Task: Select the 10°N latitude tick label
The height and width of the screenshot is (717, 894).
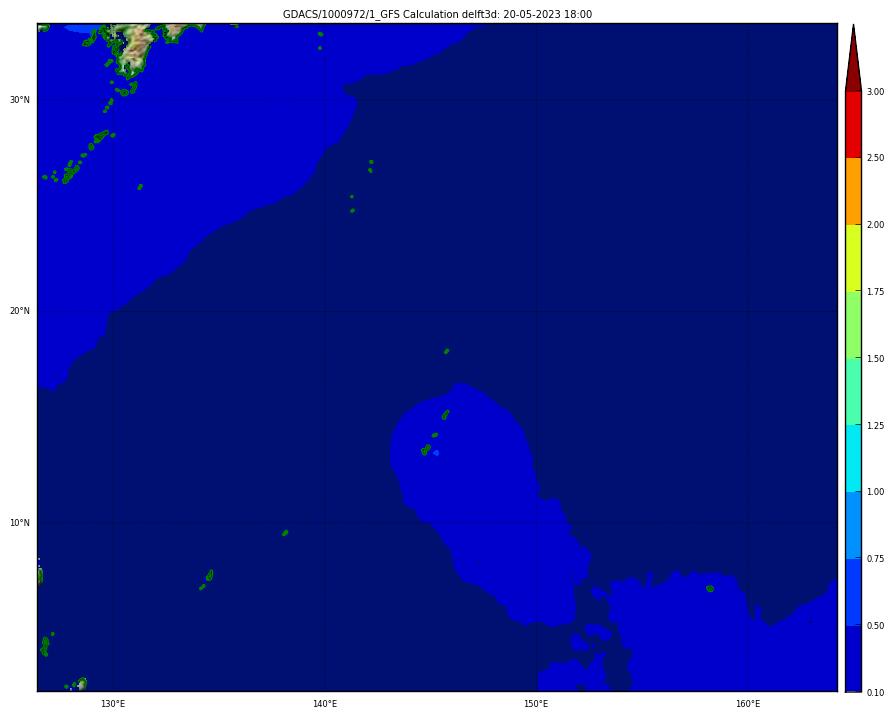Action: [20, 523]
